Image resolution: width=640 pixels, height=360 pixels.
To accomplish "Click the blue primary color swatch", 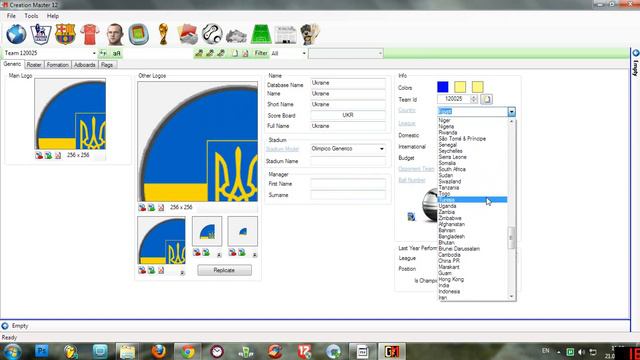I will coord(443,87).
